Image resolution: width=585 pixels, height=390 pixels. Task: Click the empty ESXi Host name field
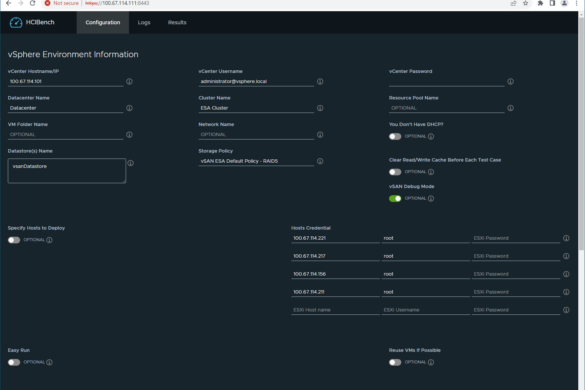pyautogui.click(x=335, y=310)
